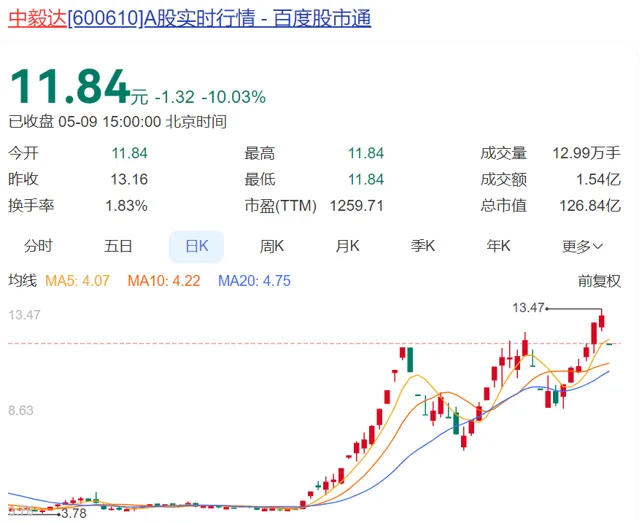The height and width of the screenshot is (523, 639).
Task: Click the 成交额 value 1.54亿
Action: (x=598, y=179)
